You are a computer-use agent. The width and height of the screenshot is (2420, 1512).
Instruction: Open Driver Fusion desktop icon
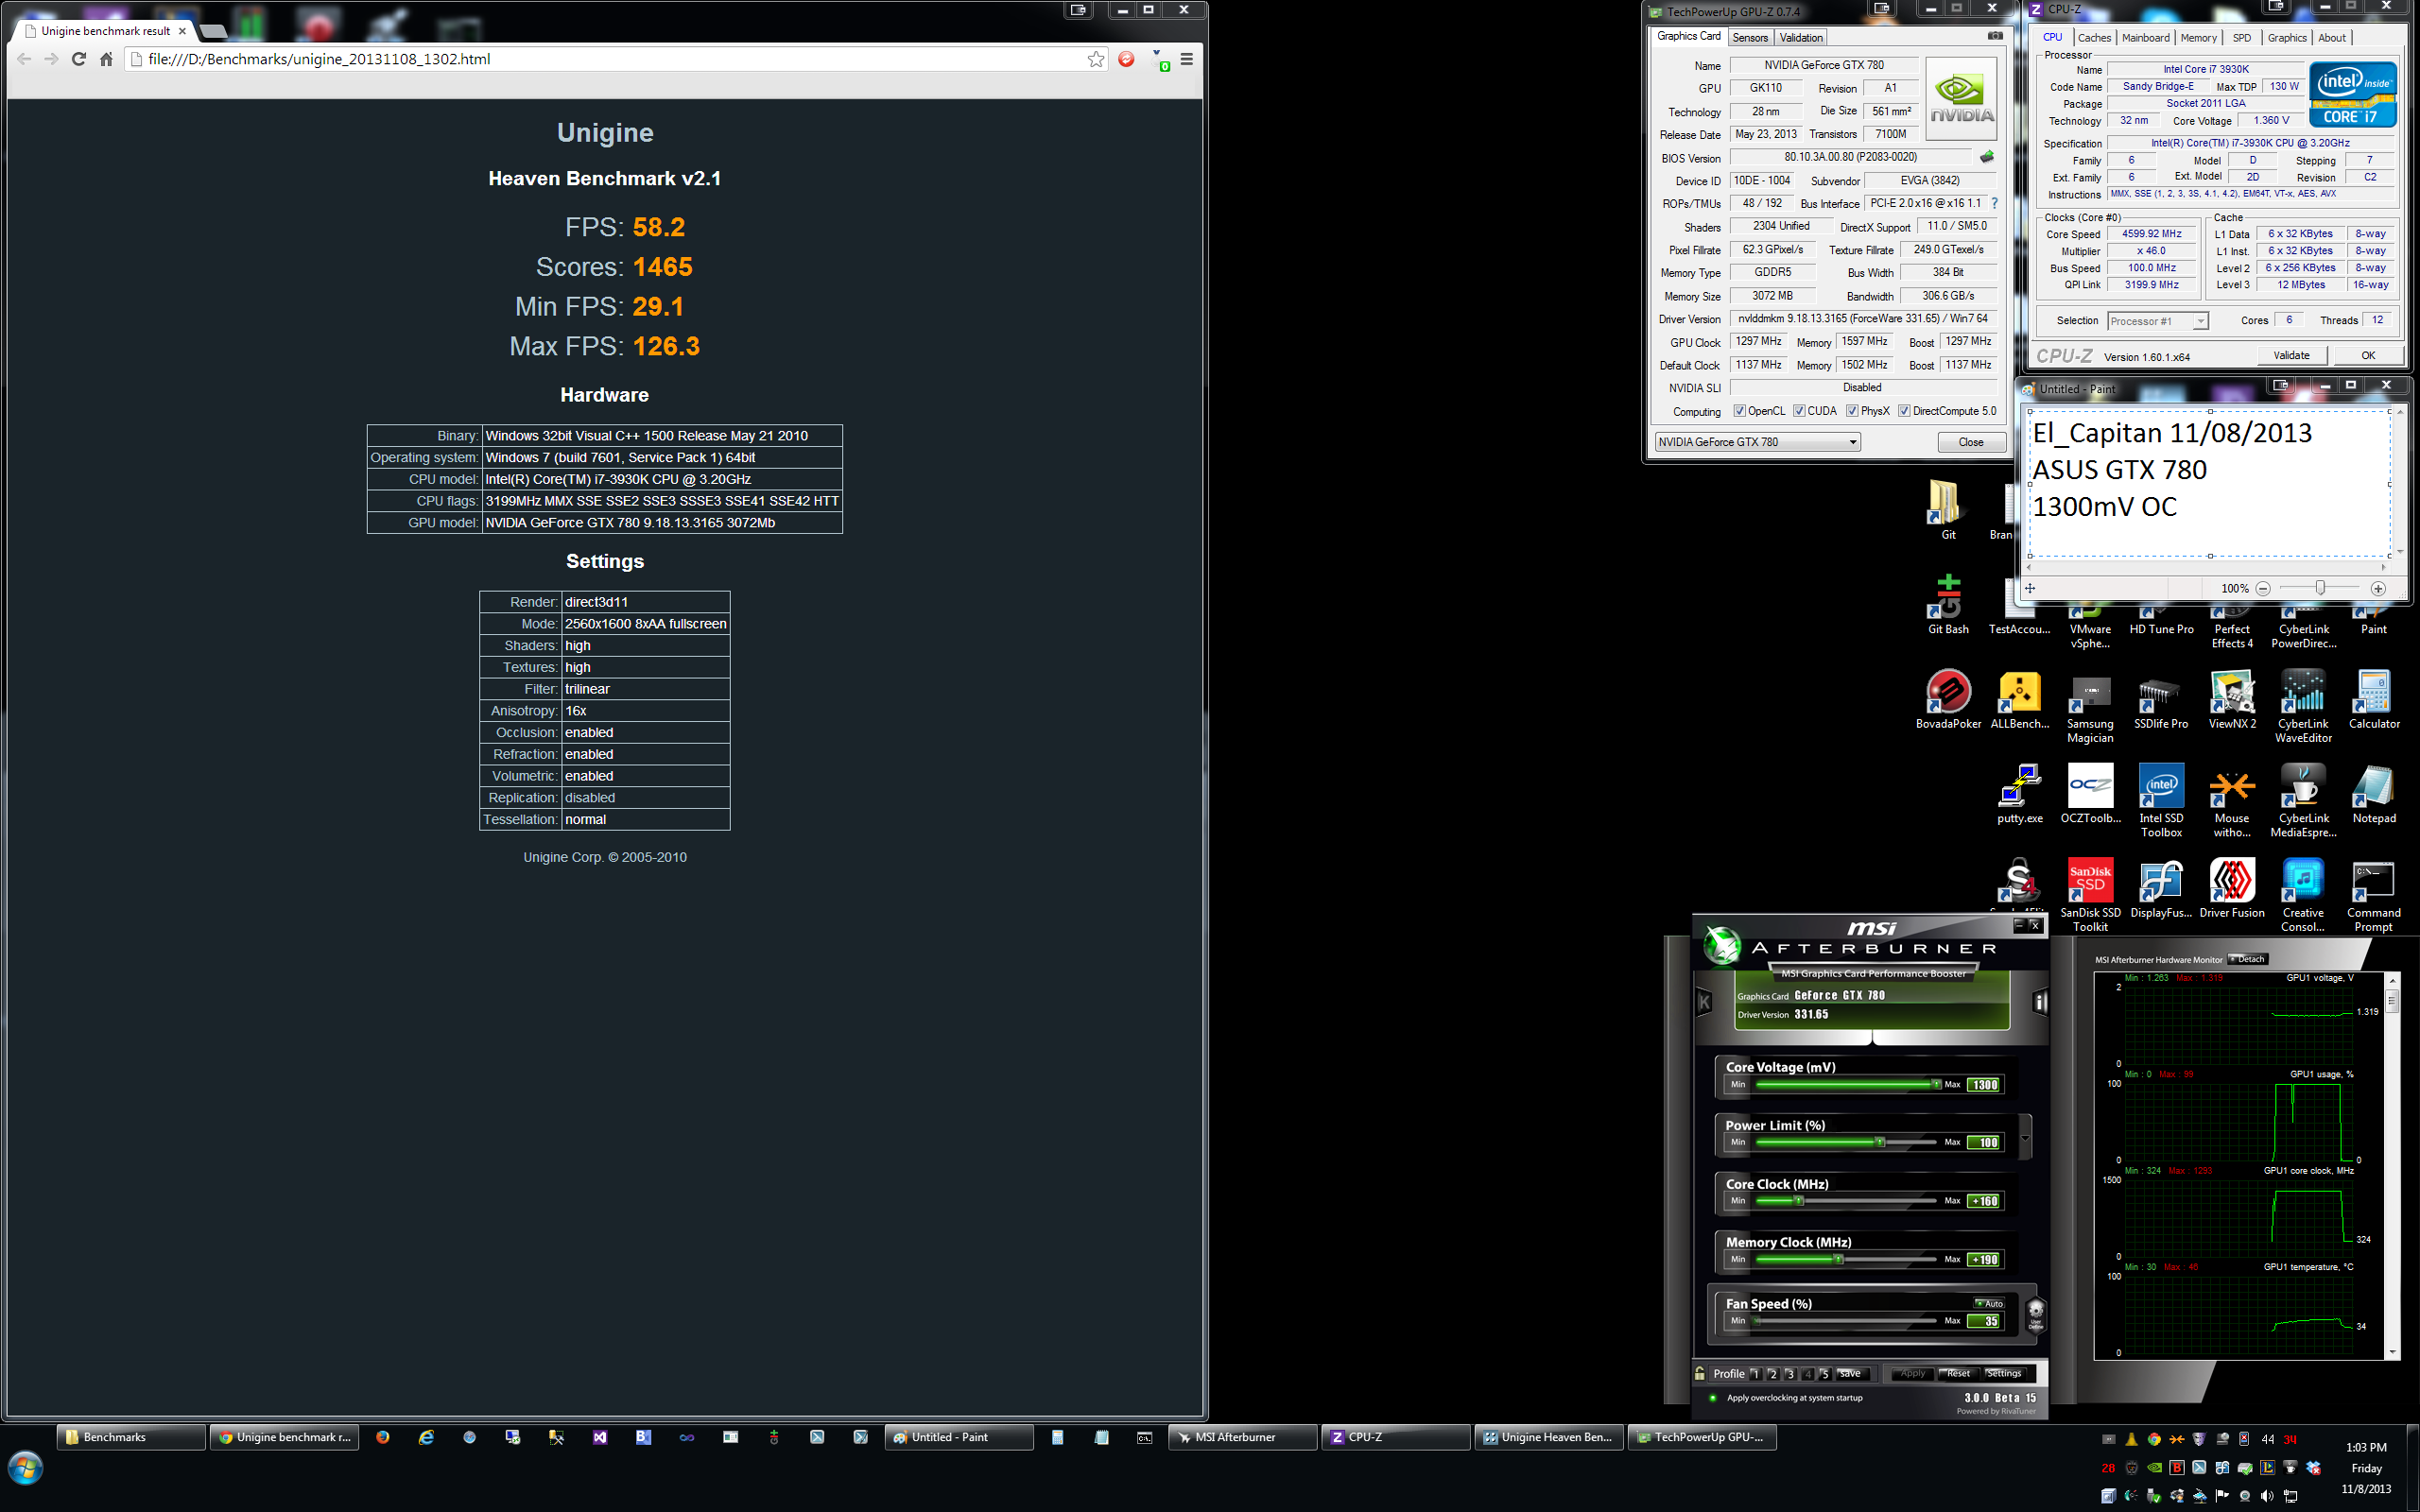pyautogui.click(x=2231, y=889)
